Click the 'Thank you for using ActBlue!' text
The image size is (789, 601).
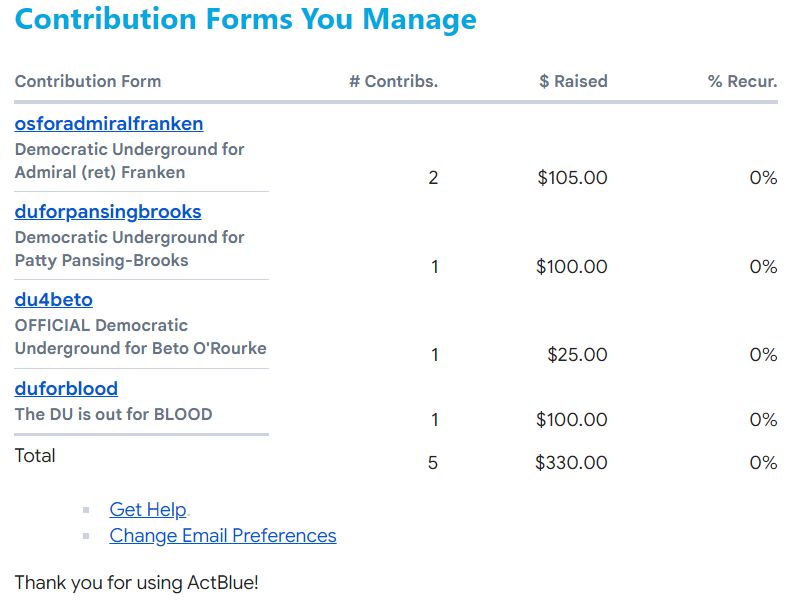tap(136, 583)
